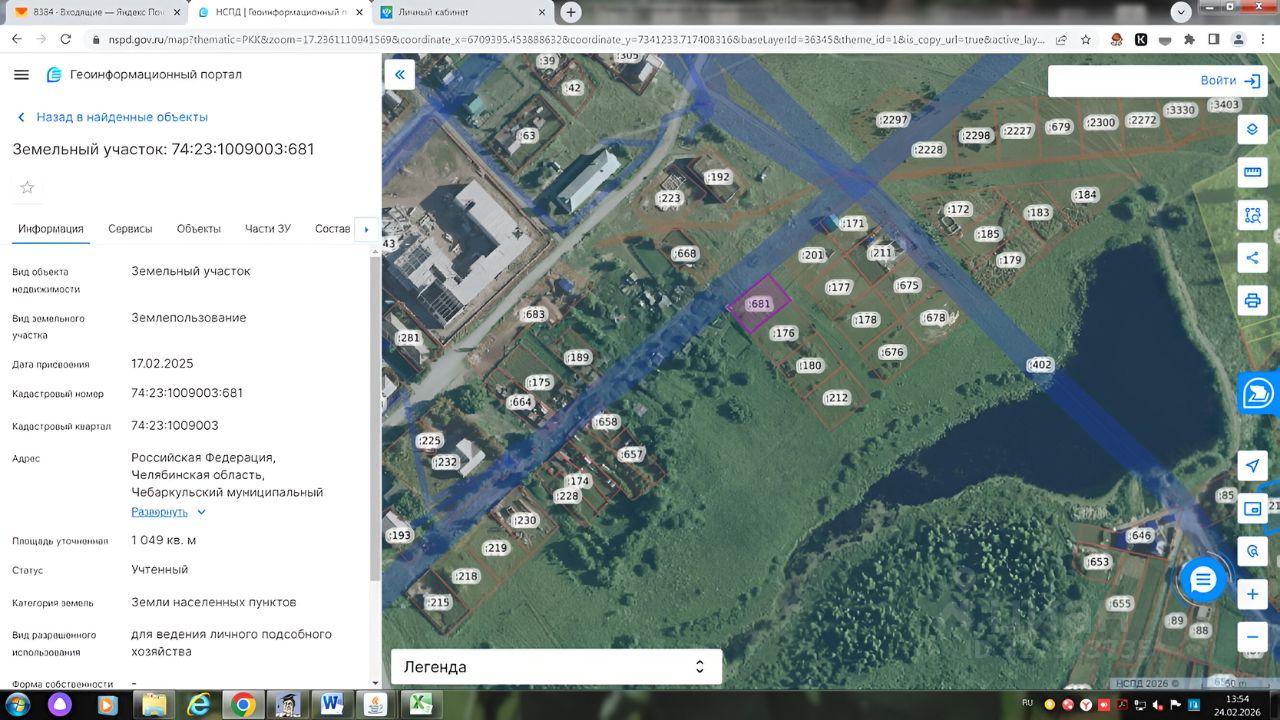Open the Chrome profile menu
1280x720 pixels.
[x=1238, y=40]
